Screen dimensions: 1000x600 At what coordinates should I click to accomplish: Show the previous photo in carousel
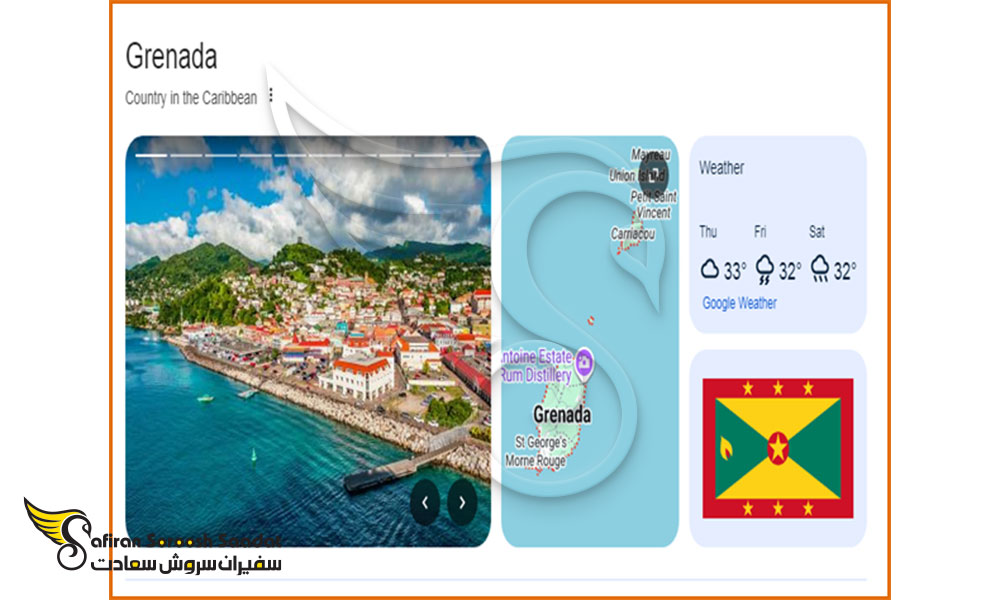pyautogui.click(x=425, y=503)
